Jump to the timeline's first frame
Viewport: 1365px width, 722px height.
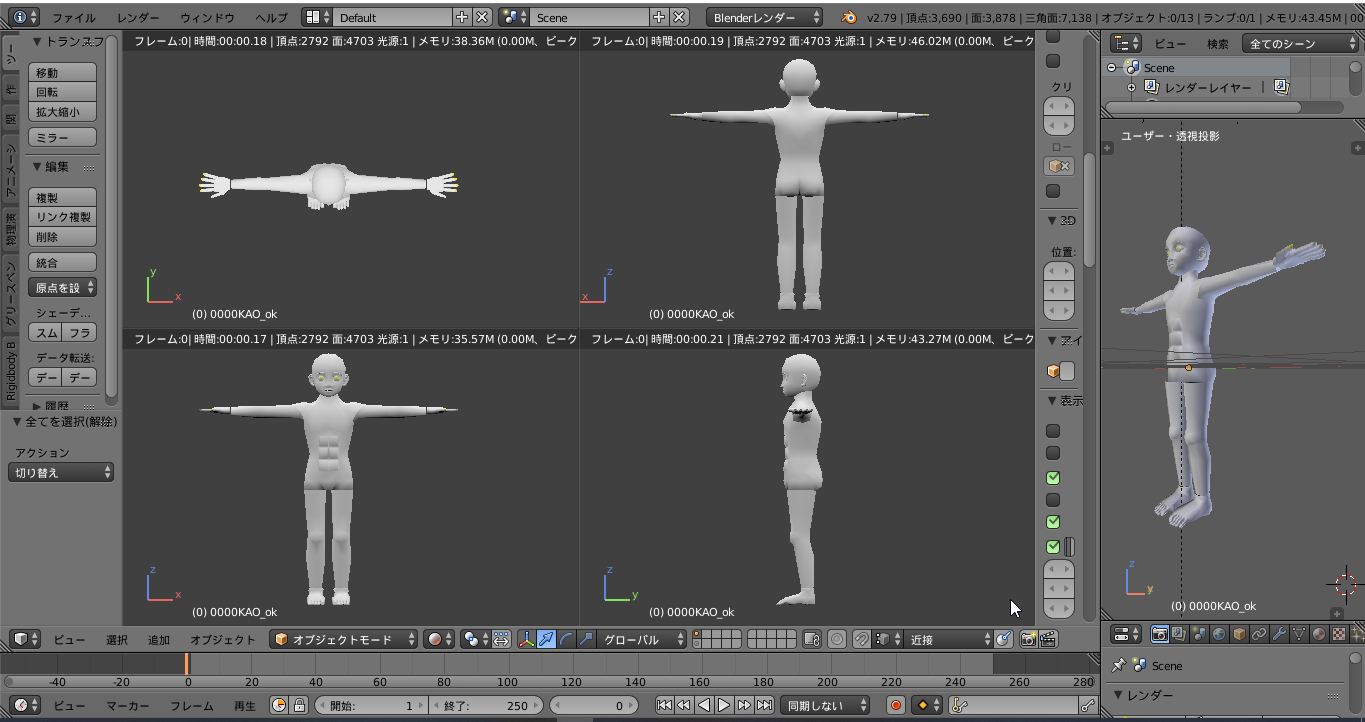[664, 705]
